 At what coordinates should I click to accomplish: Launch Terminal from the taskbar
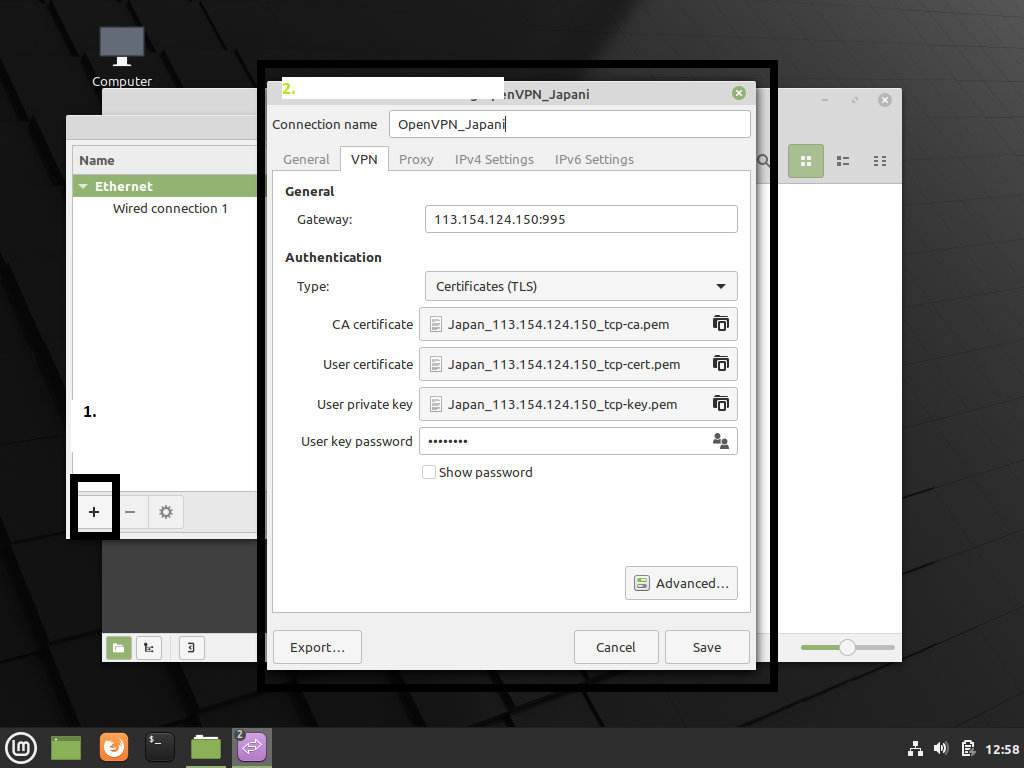[x=160, y=747]
